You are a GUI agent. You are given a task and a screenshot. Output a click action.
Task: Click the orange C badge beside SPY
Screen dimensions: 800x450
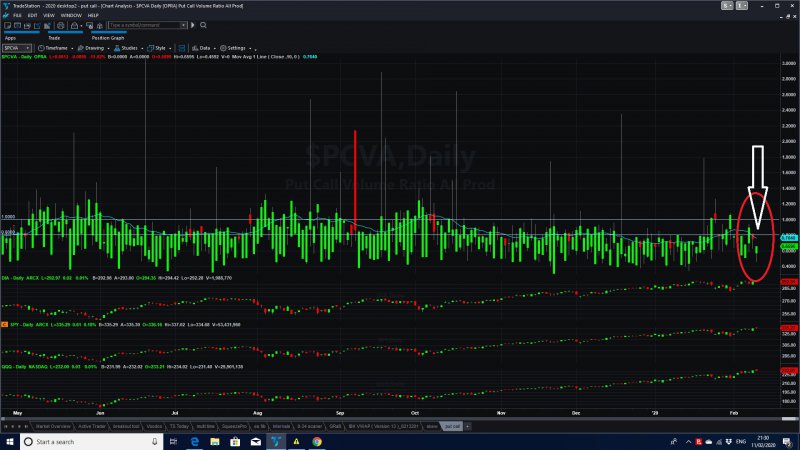coord(4,324)
